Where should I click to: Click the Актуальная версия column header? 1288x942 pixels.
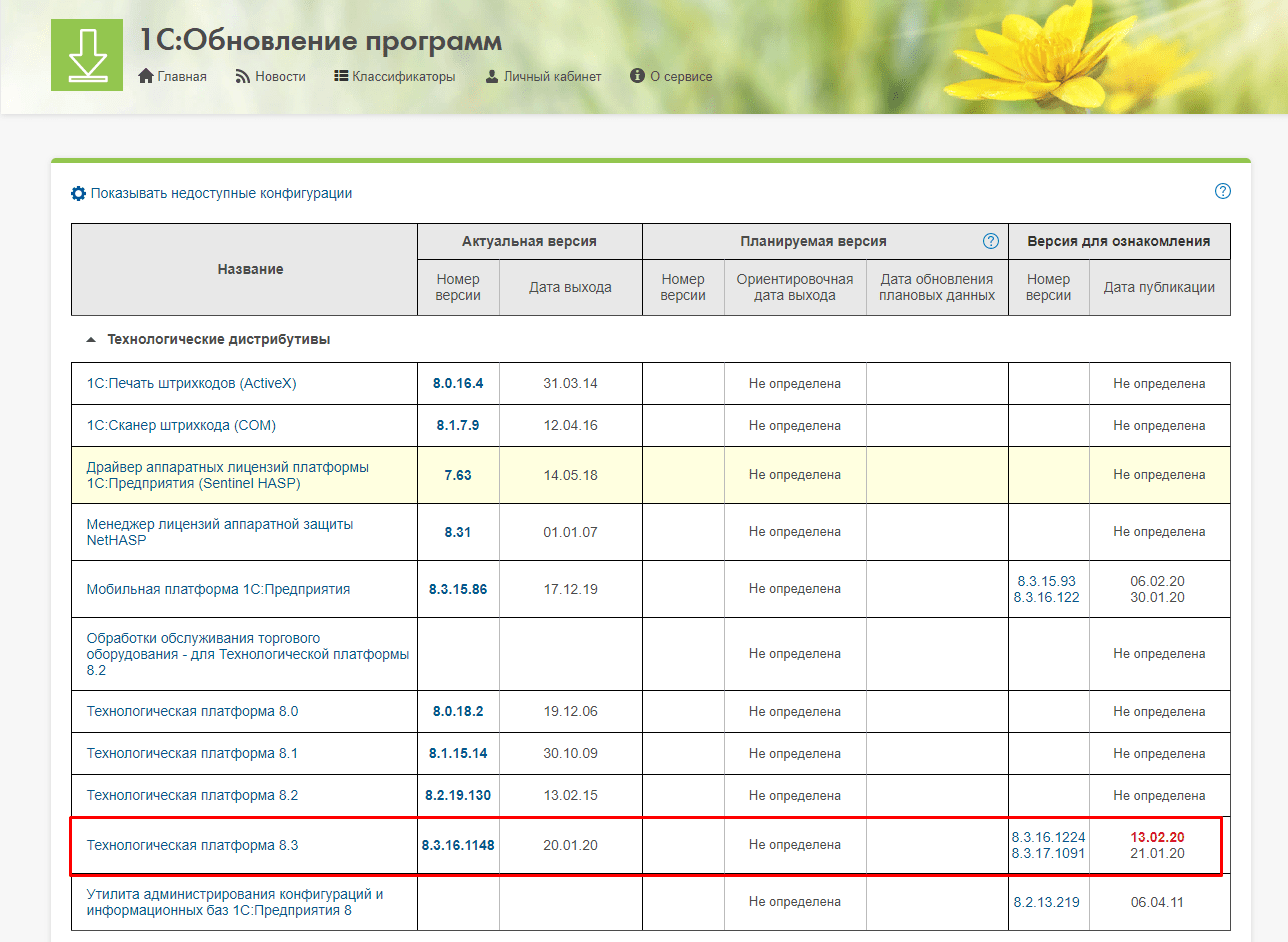(x=529, y=241)
